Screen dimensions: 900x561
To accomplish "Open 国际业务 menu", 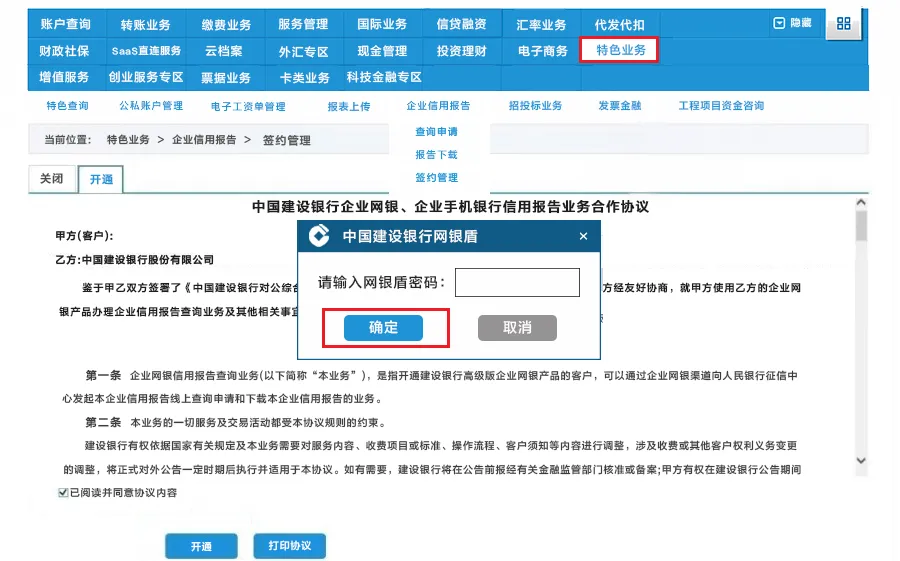I will click(382, 24).
